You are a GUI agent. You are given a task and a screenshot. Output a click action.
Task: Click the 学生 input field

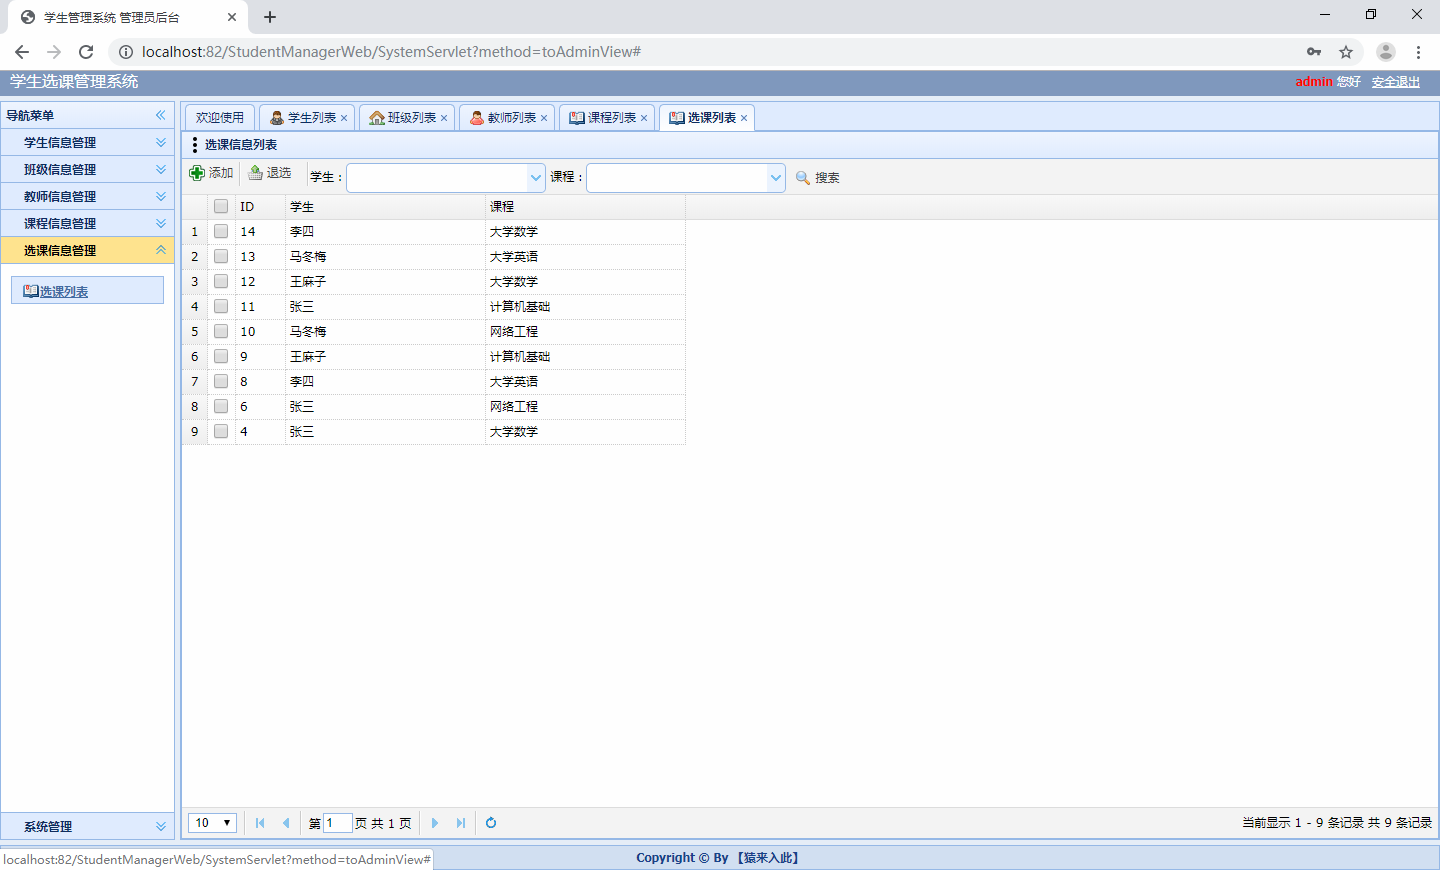click(437, 178)
